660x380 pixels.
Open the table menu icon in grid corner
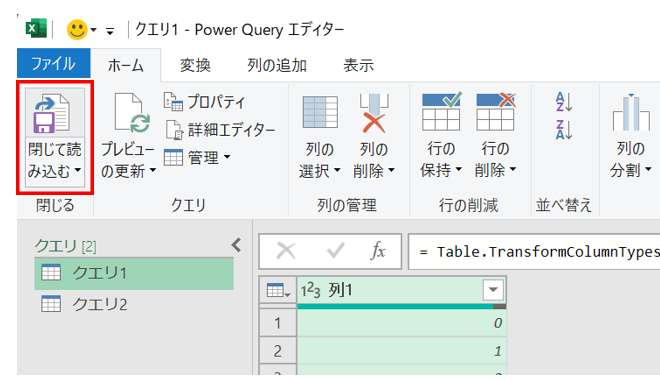pos(278,290)
